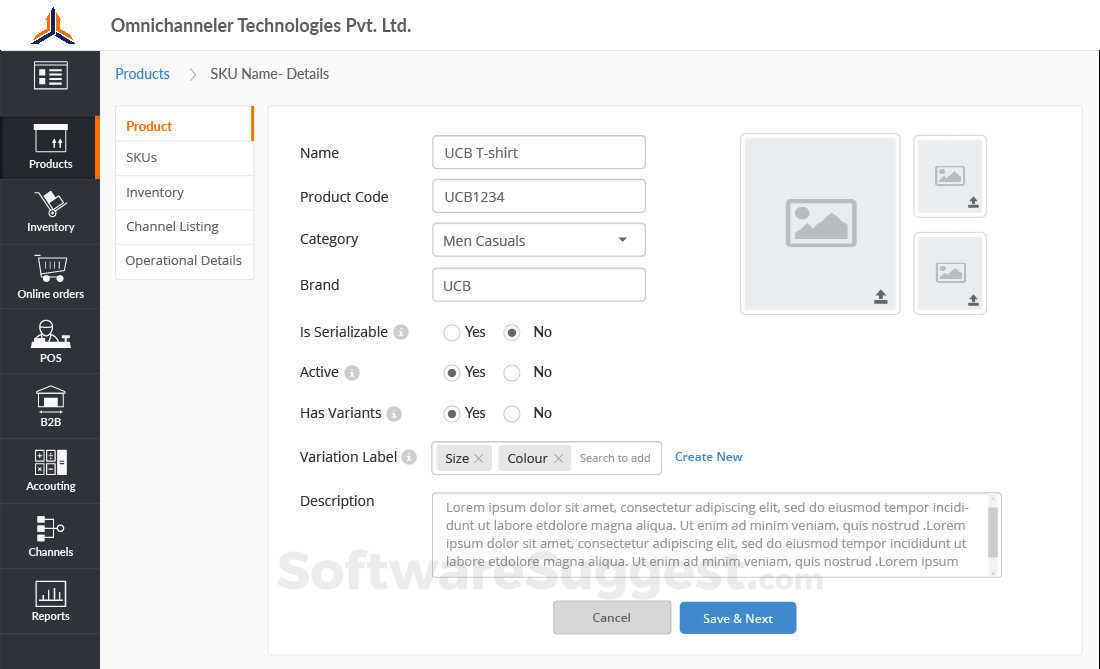Viewport: 1100px width, 669px height.
Task: Switch to the SKUs tab
Action: (x=142, y=158)
